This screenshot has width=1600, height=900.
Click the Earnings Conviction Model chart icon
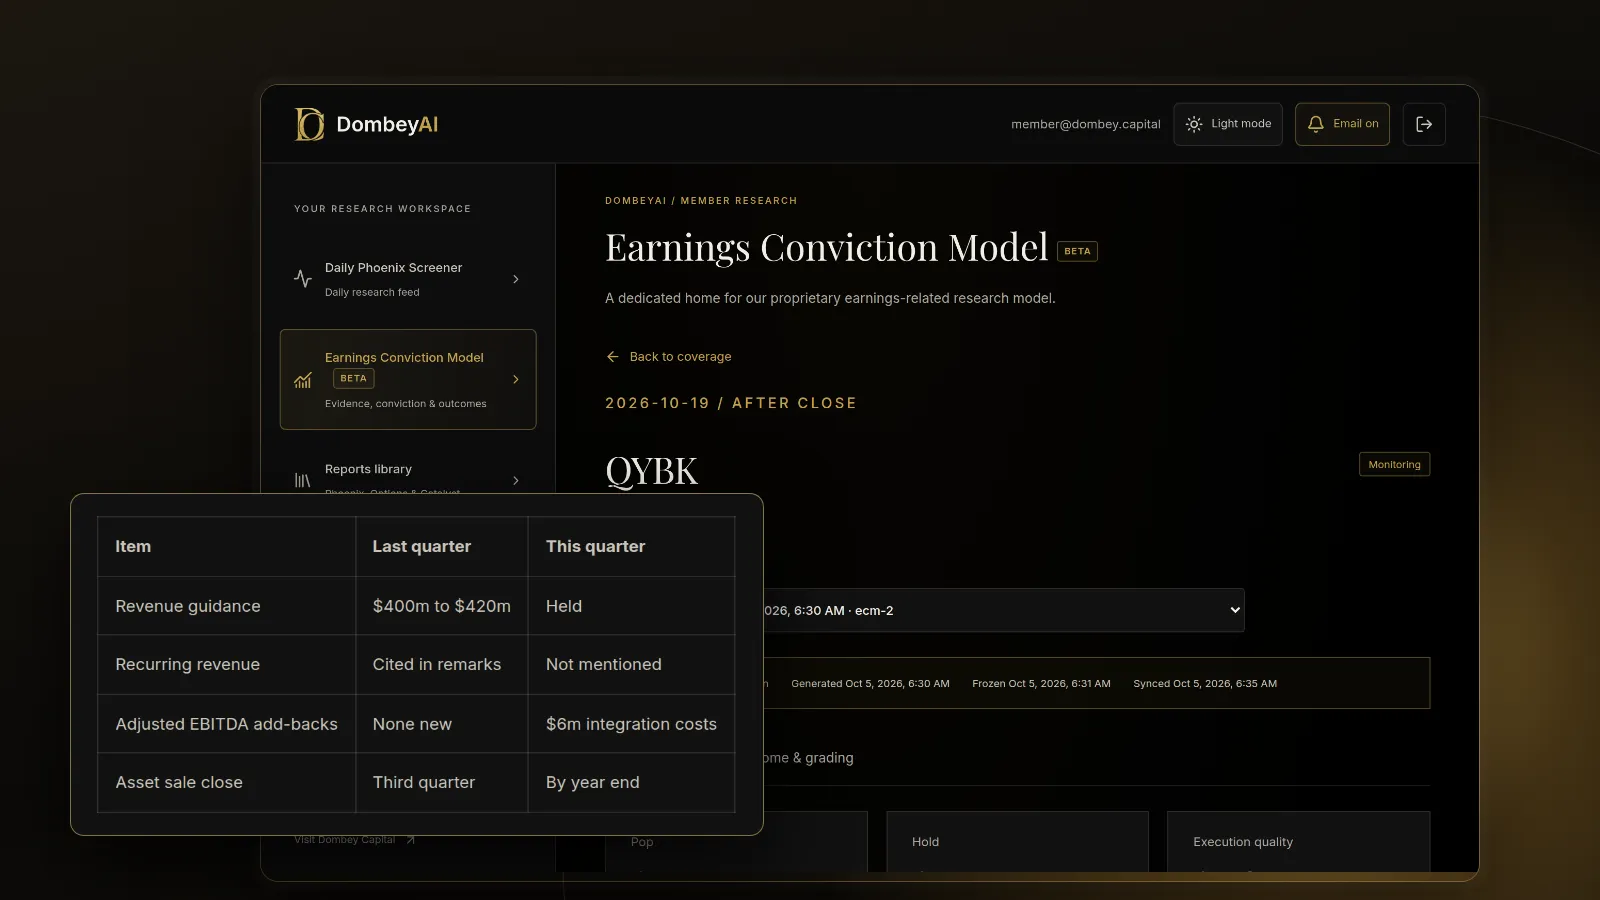(x=303, y=380)
